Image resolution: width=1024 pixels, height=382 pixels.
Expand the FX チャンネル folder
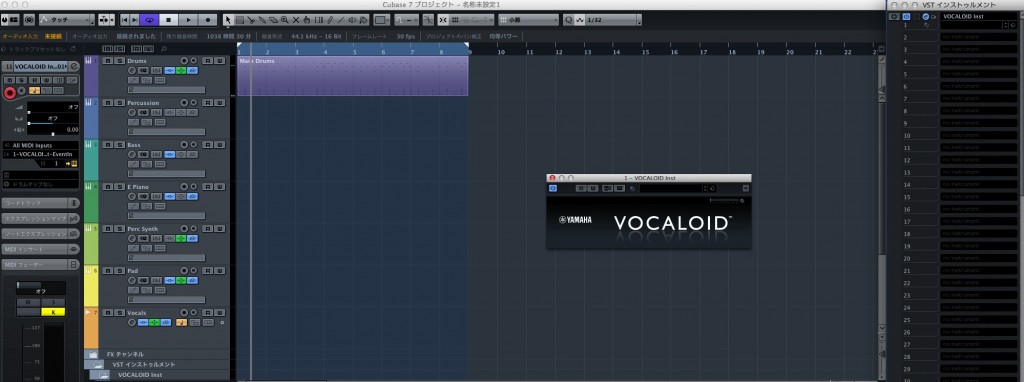[93, 354]
